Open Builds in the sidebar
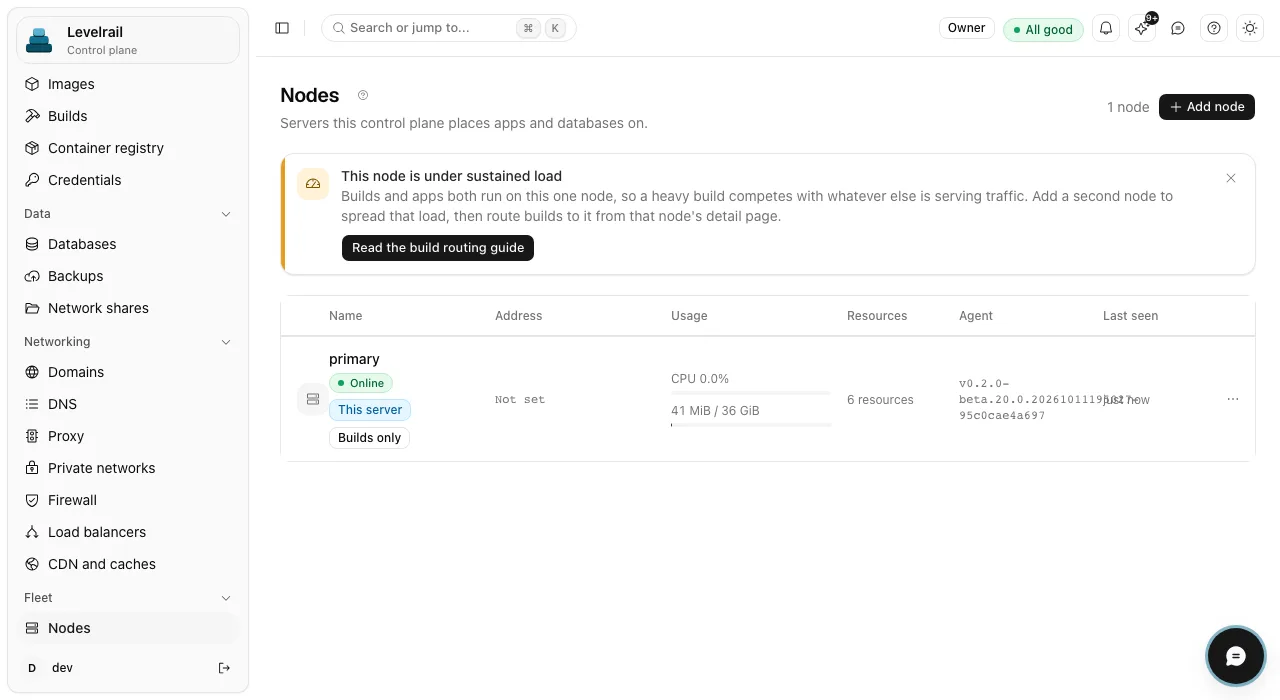Viewport: 1280px width, 700px height. [x=128, y=116]
